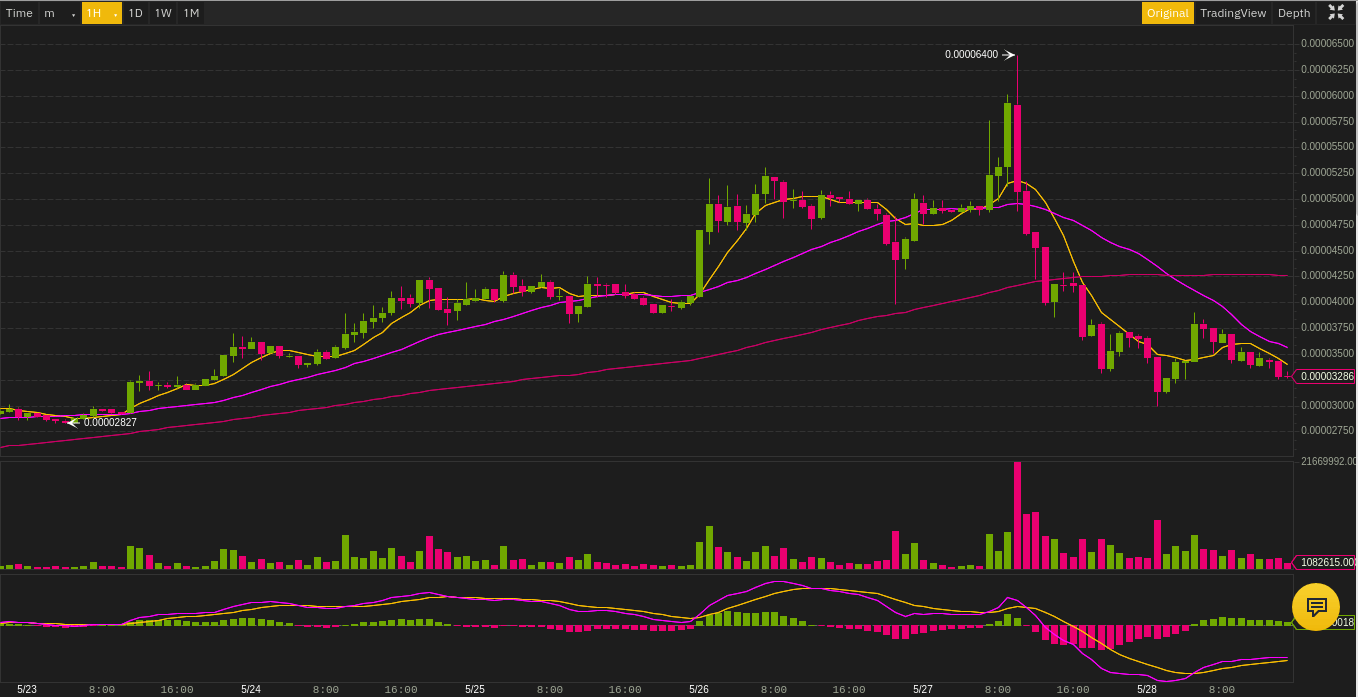Click the 5/28 date label on time axis

[x=1147, y=689]
